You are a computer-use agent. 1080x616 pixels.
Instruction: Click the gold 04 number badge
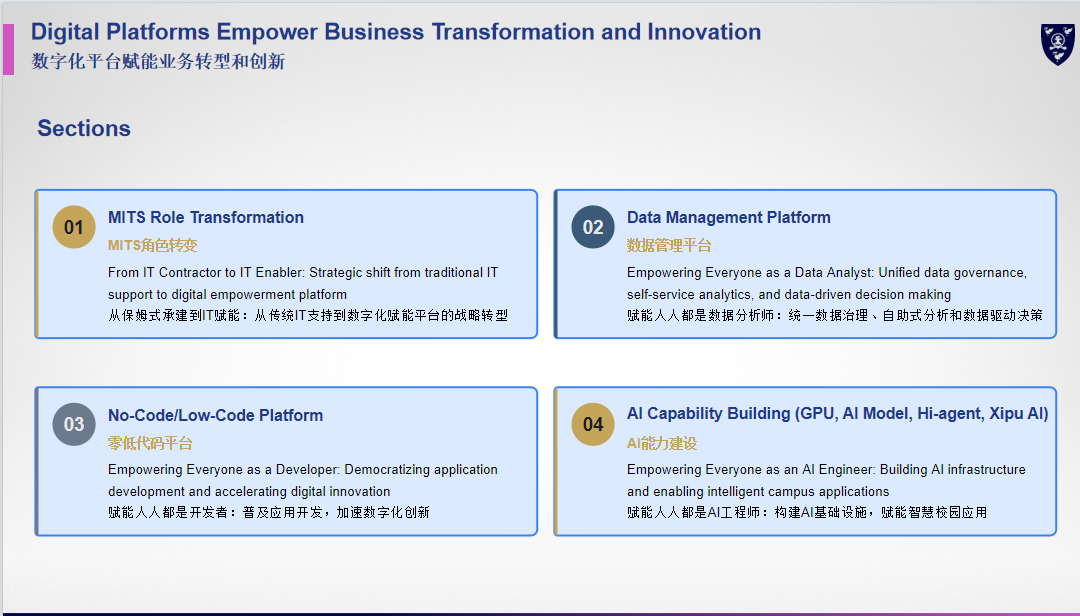592,424
